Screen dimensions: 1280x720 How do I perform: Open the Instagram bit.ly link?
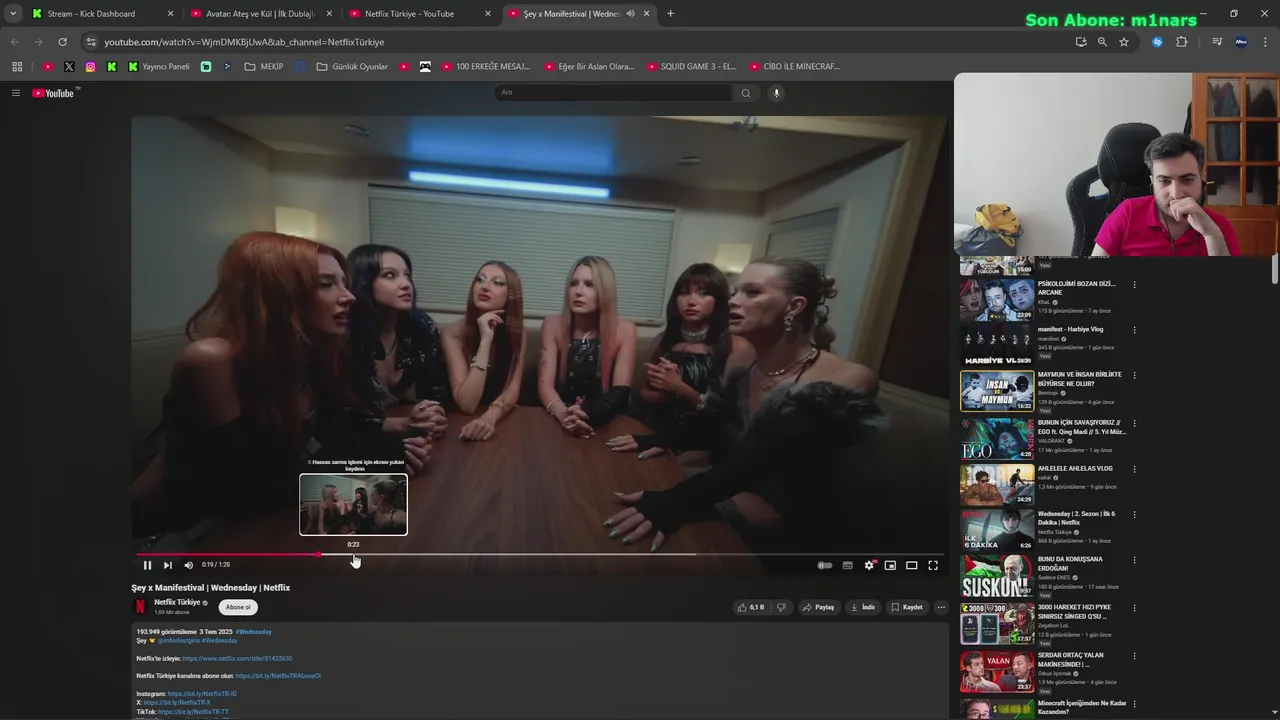(x=202, y=693)
